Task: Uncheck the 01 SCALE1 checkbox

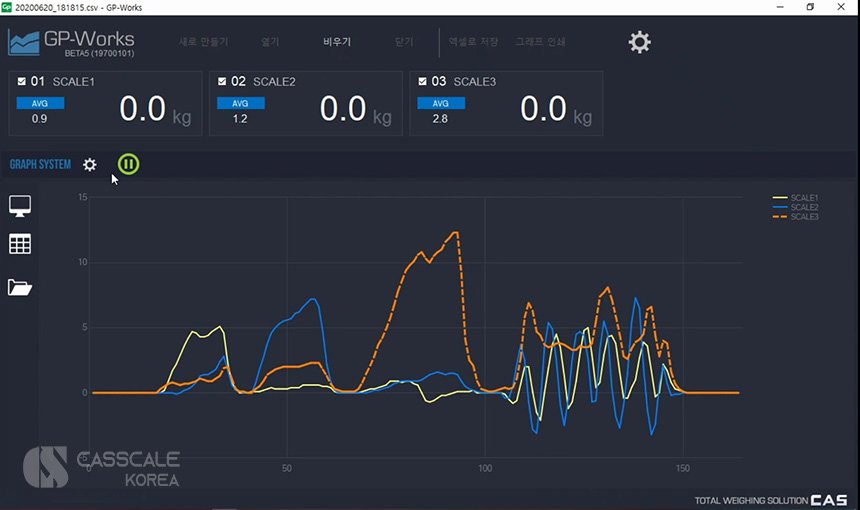Action: [x=22, y=81]
